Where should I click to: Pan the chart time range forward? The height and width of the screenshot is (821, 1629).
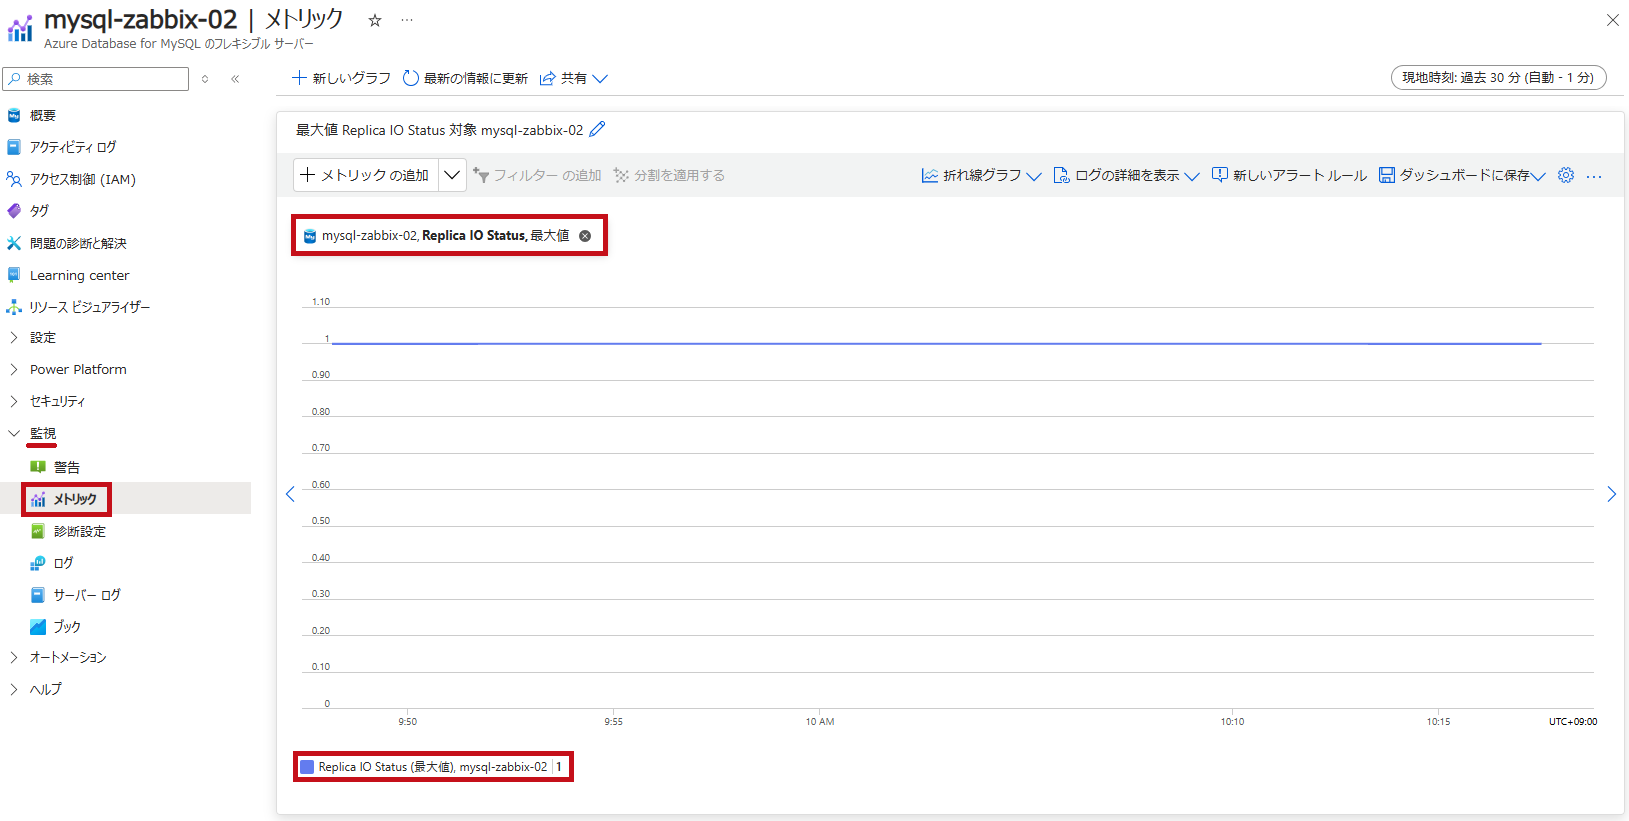click(x=1611, y=494)
